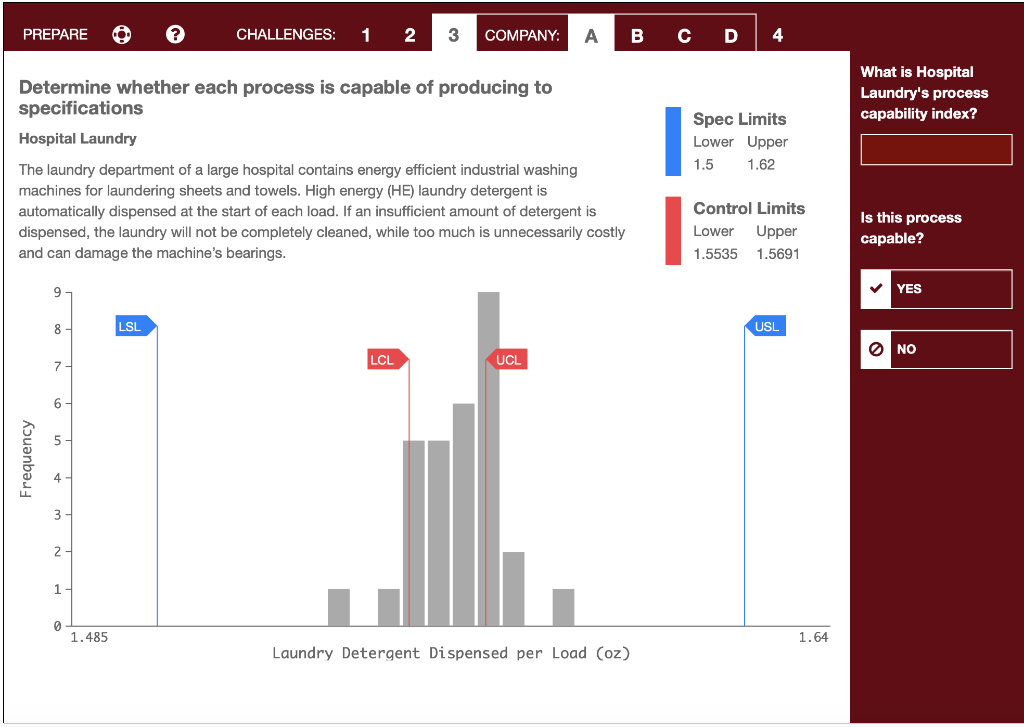Image resolution: width=1024 pixels, height=727 pixels.
Task: Click the 'Control Limits' legend title
Action: coord(749,208)
